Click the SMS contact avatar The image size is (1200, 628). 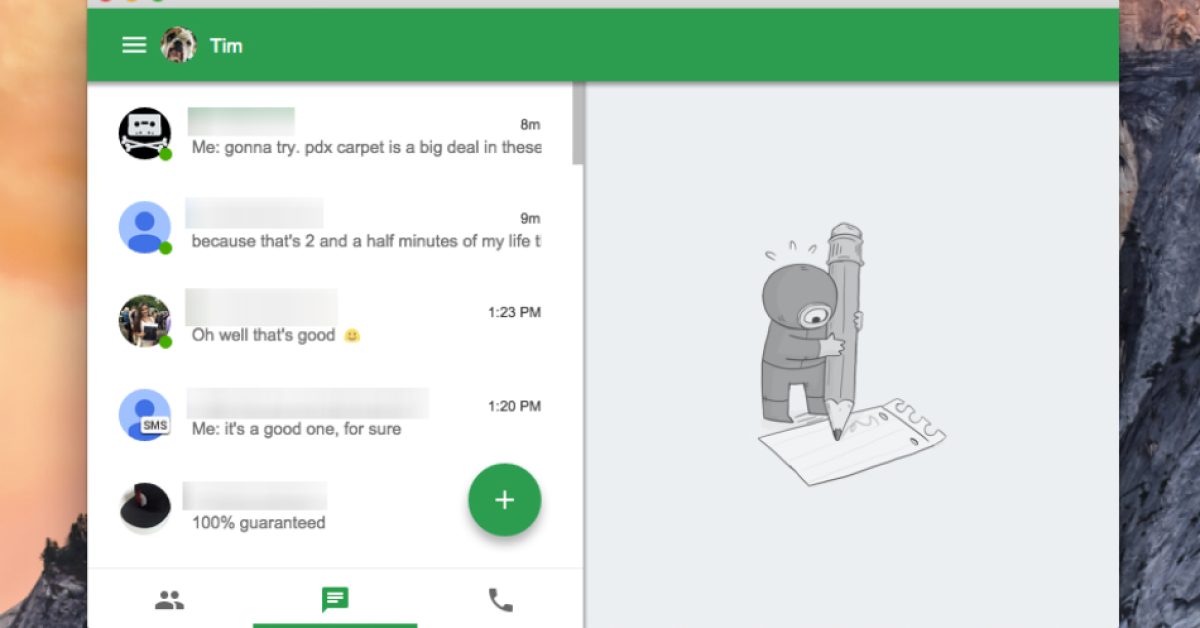tap(145, 414)
